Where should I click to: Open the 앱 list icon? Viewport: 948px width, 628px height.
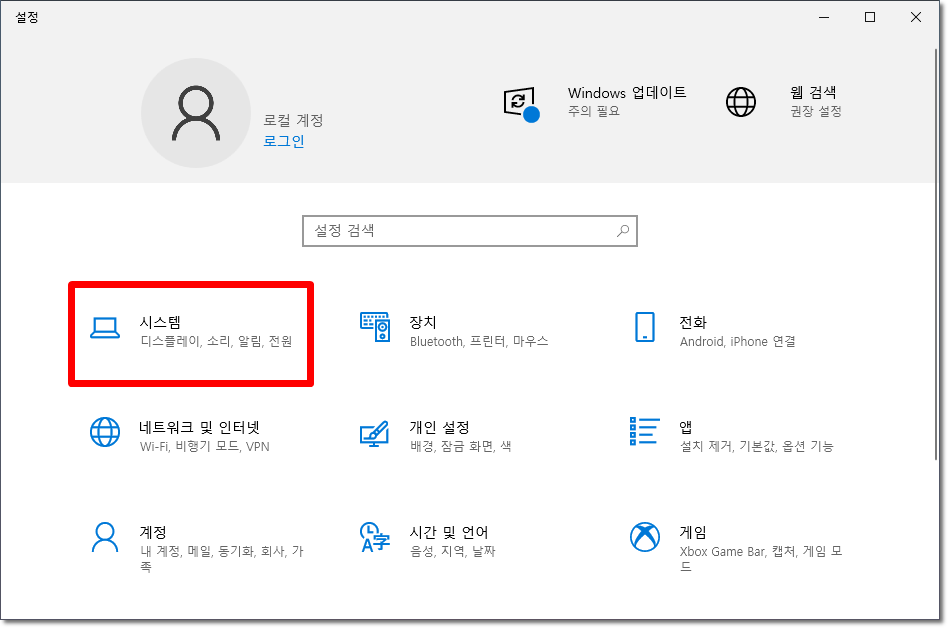[644, 431]
